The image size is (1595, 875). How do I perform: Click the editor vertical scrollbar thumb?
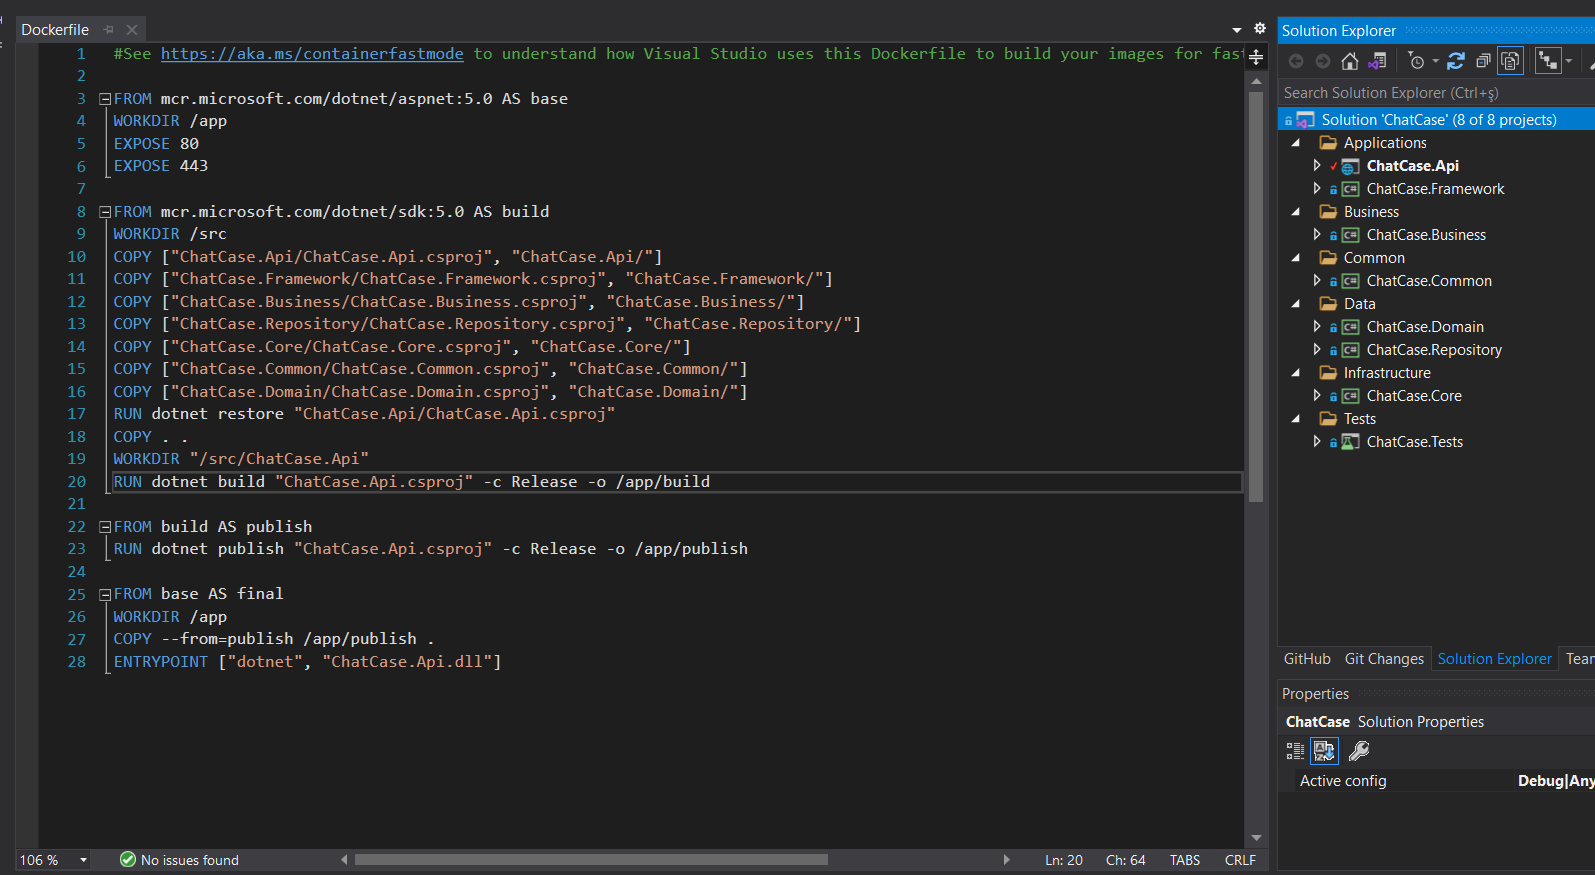[1256, 297]
